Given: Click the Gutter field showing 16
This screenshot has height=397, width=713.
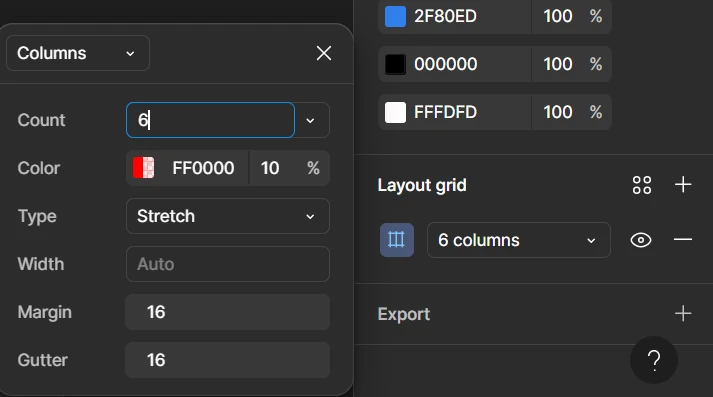Looking at the screenshot, I should pos(228,360).
